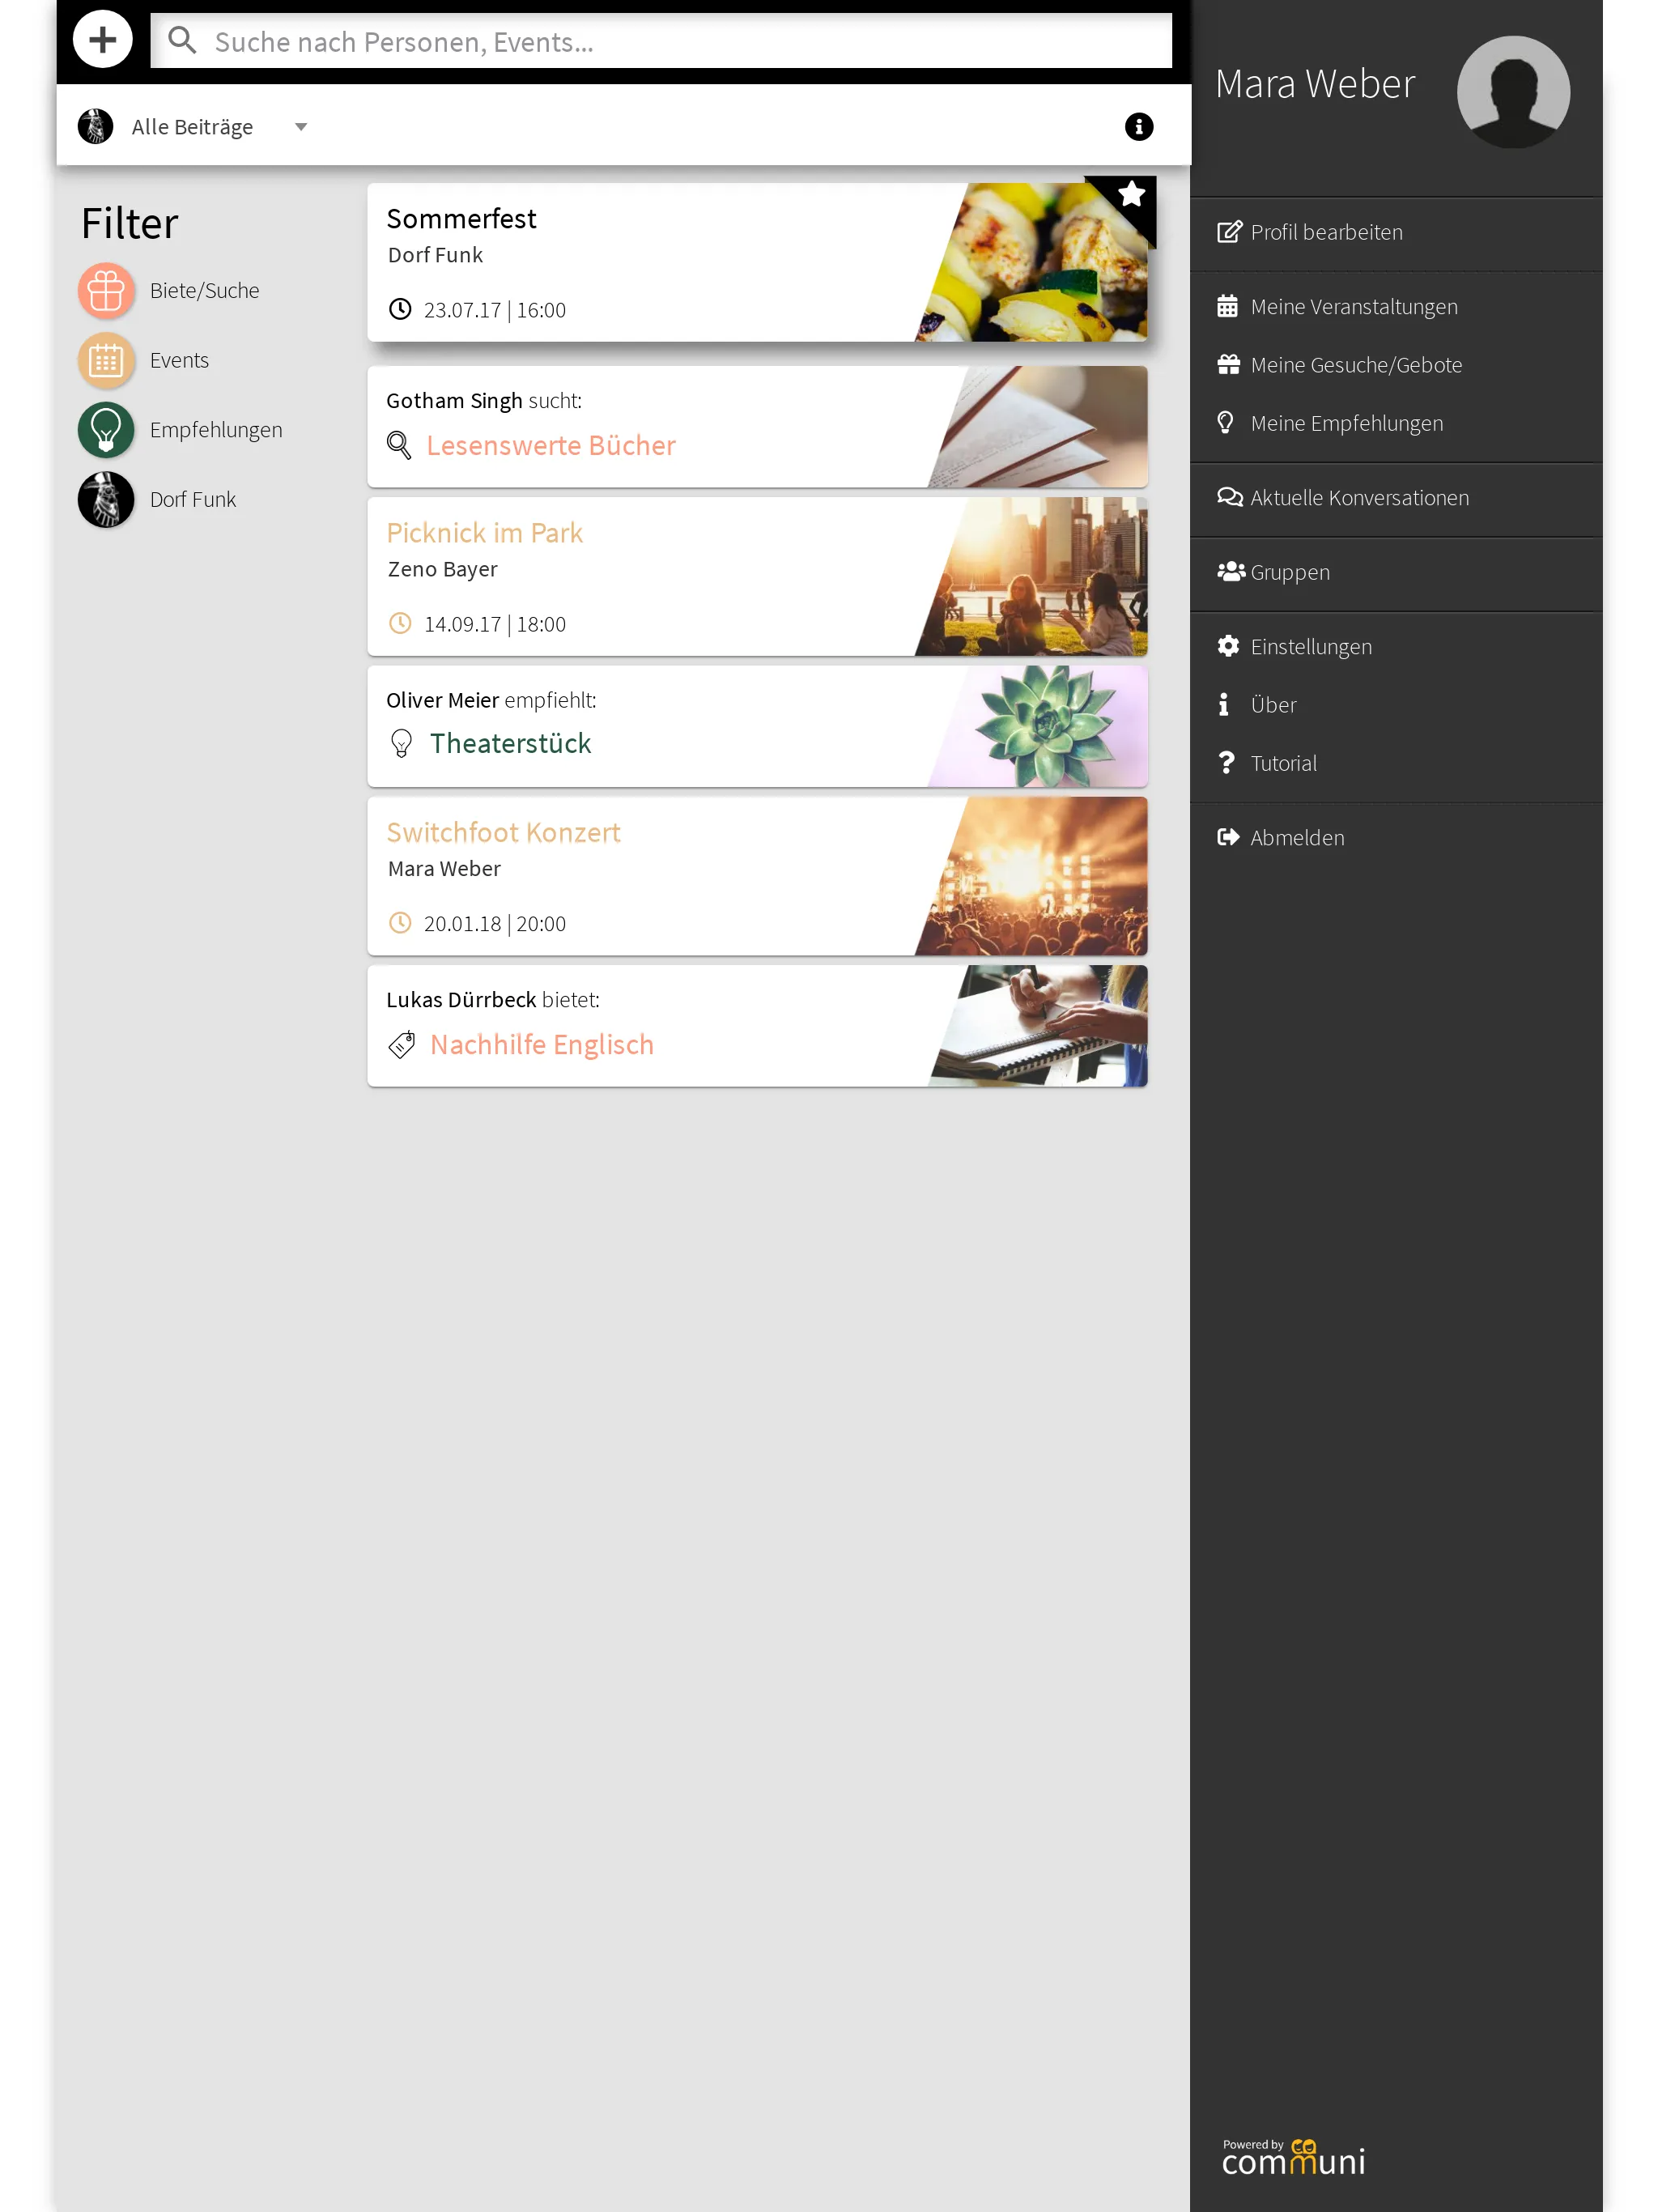Click Zeno Bayer author name
1658x2212 pixels.
pyautogui.click(x=443, y=570)
